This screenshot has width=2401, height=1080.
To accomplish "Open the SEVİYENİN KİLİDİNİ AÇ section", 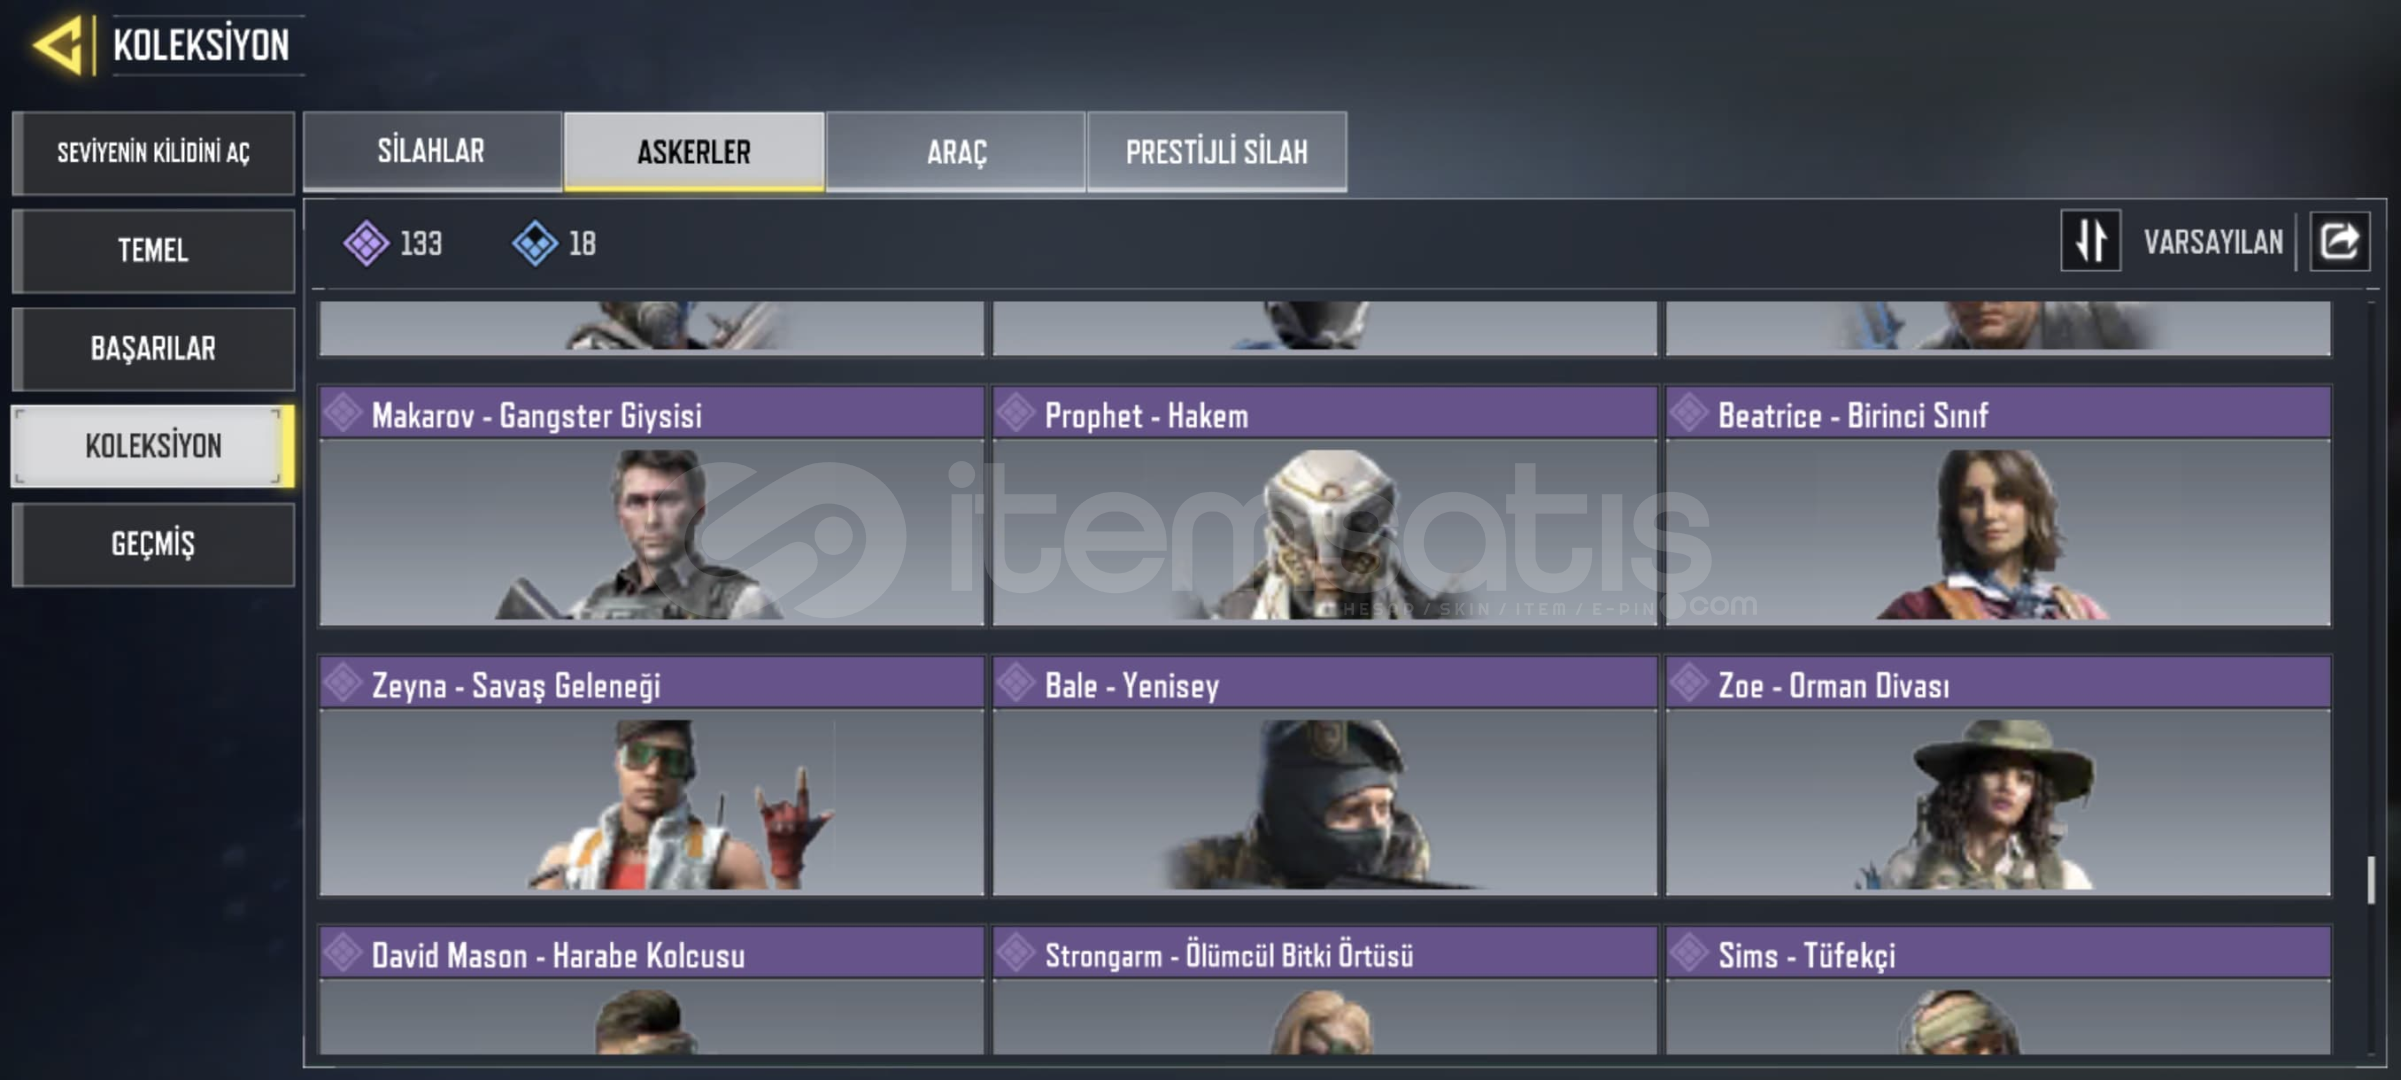I will 153,152.
